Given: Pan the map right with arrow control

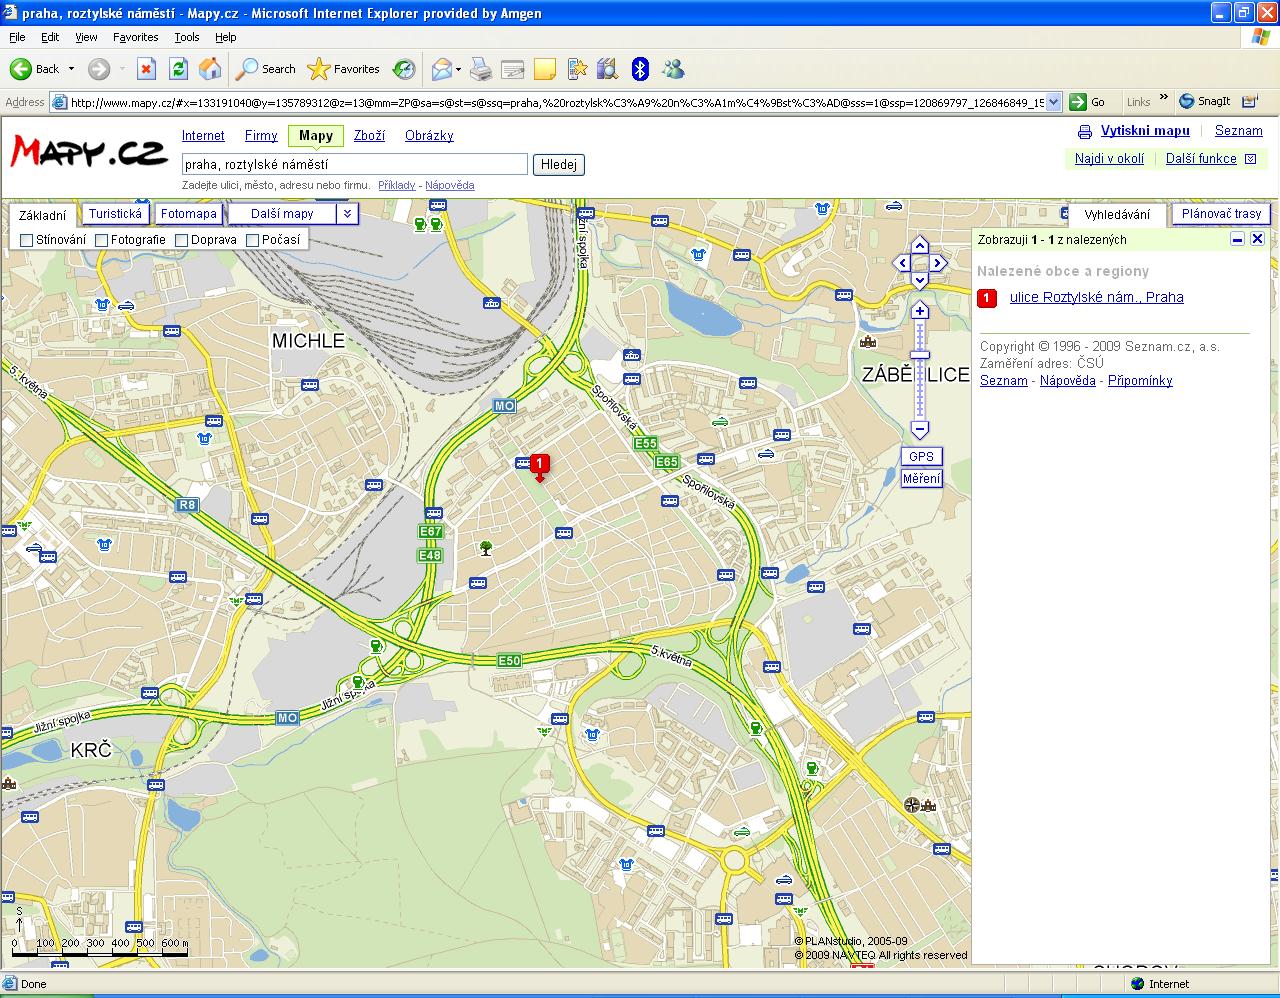Looking at the screenshot, I should [938, 264].
